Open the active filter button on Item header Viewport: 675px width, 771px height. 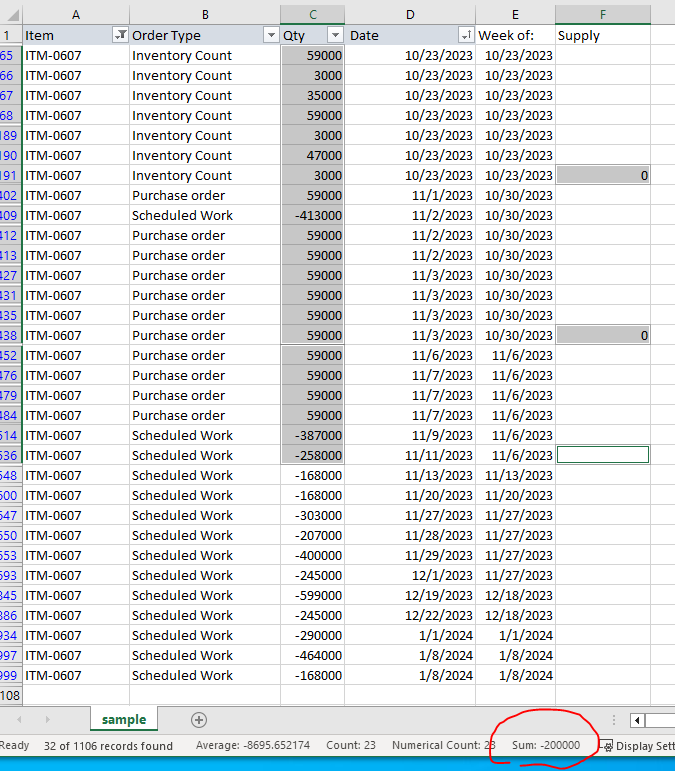[120, 35]
